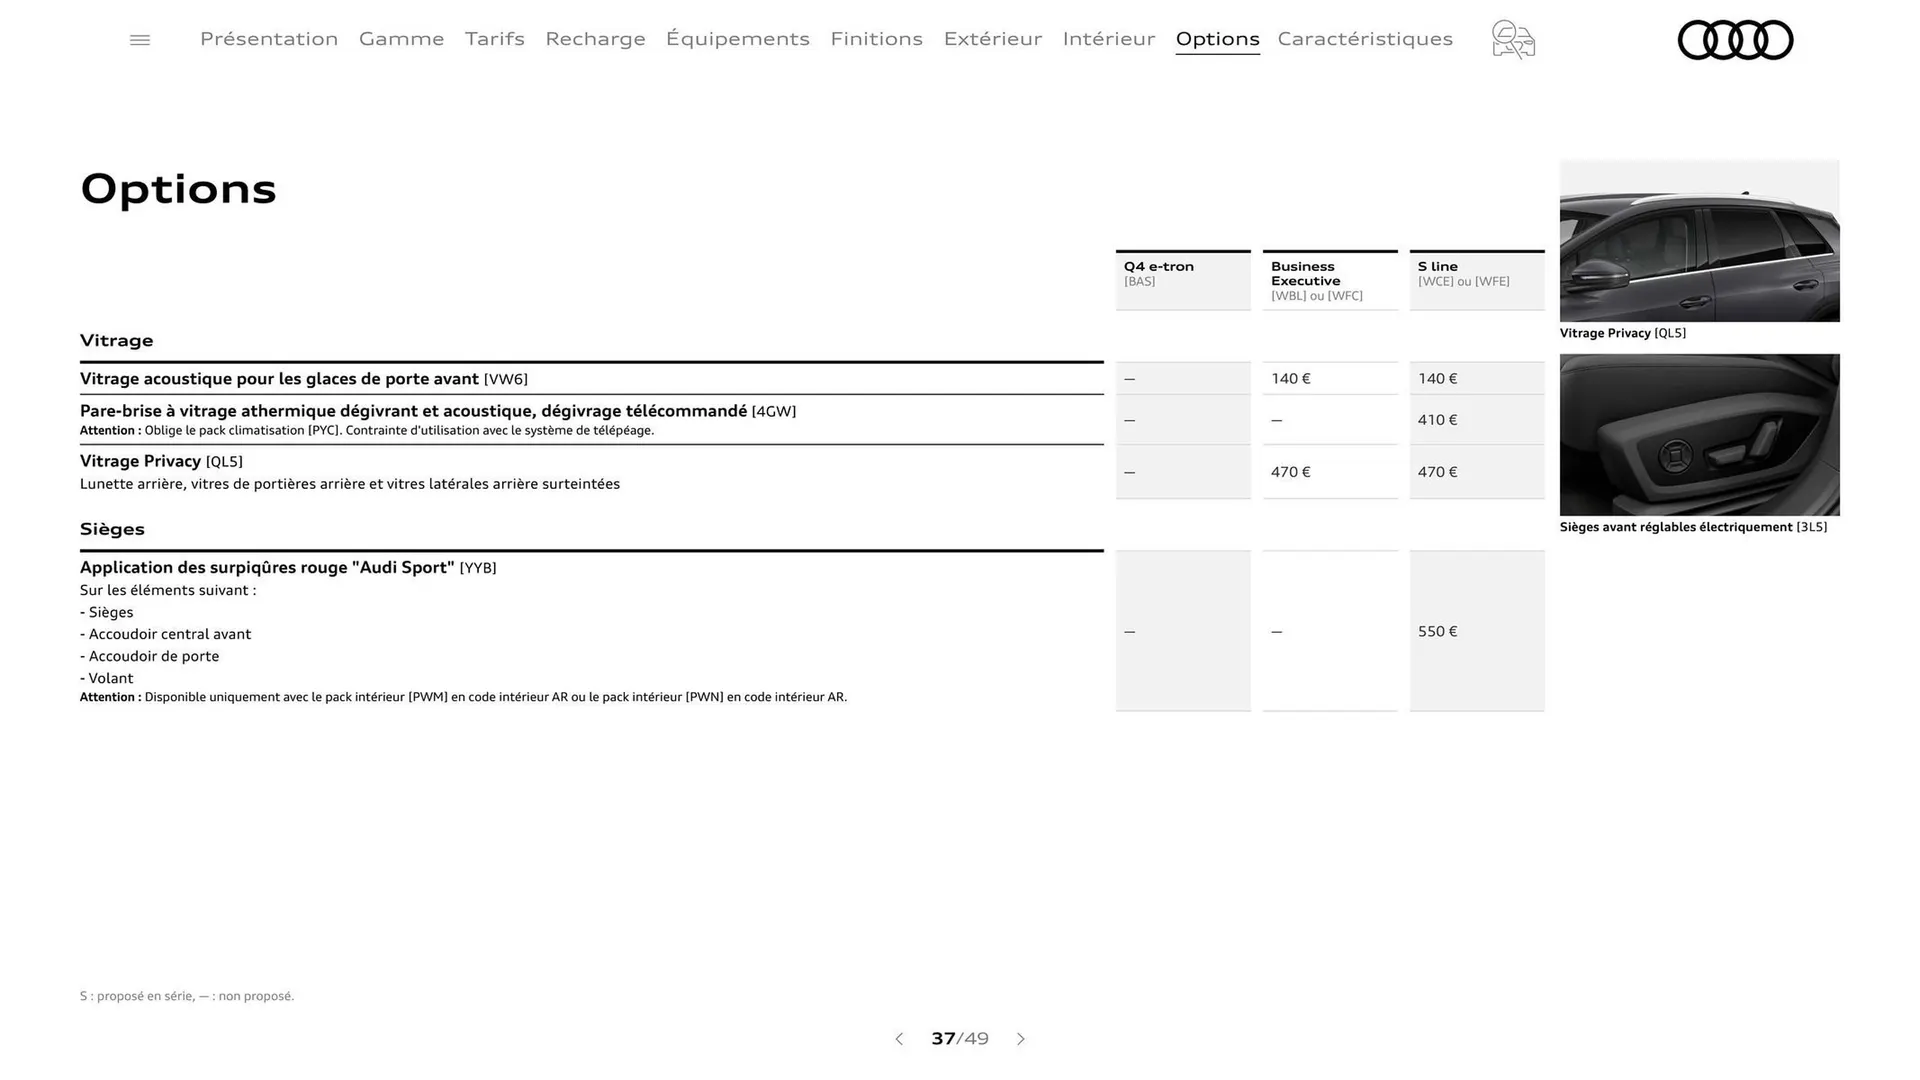
Task: Click the Audi rings logo
Action: 1735,40
